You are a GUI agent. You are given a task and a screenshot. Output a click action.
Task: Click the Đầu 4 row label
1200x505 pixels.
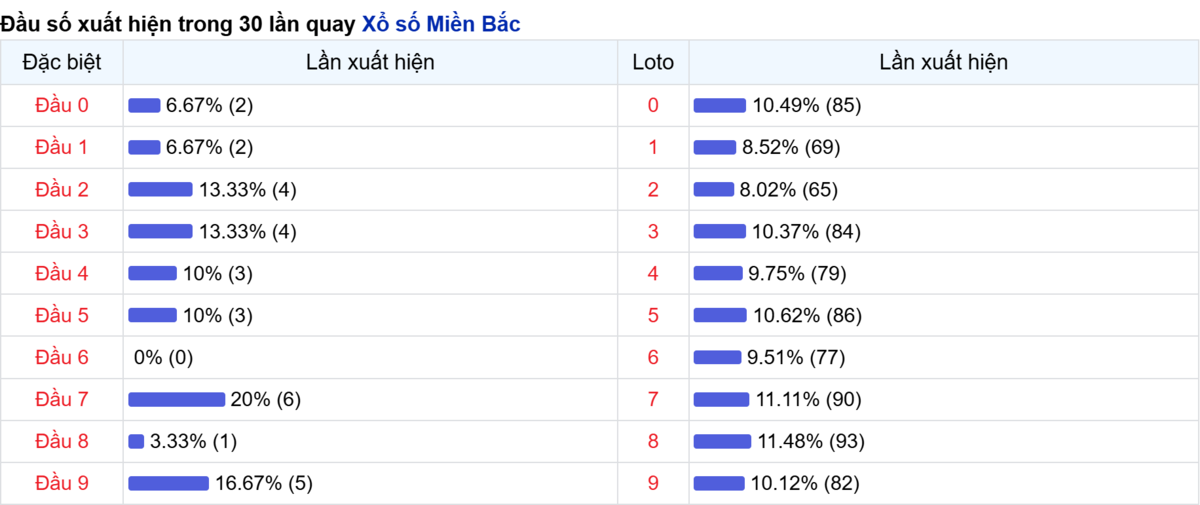(x=62, y=273)
